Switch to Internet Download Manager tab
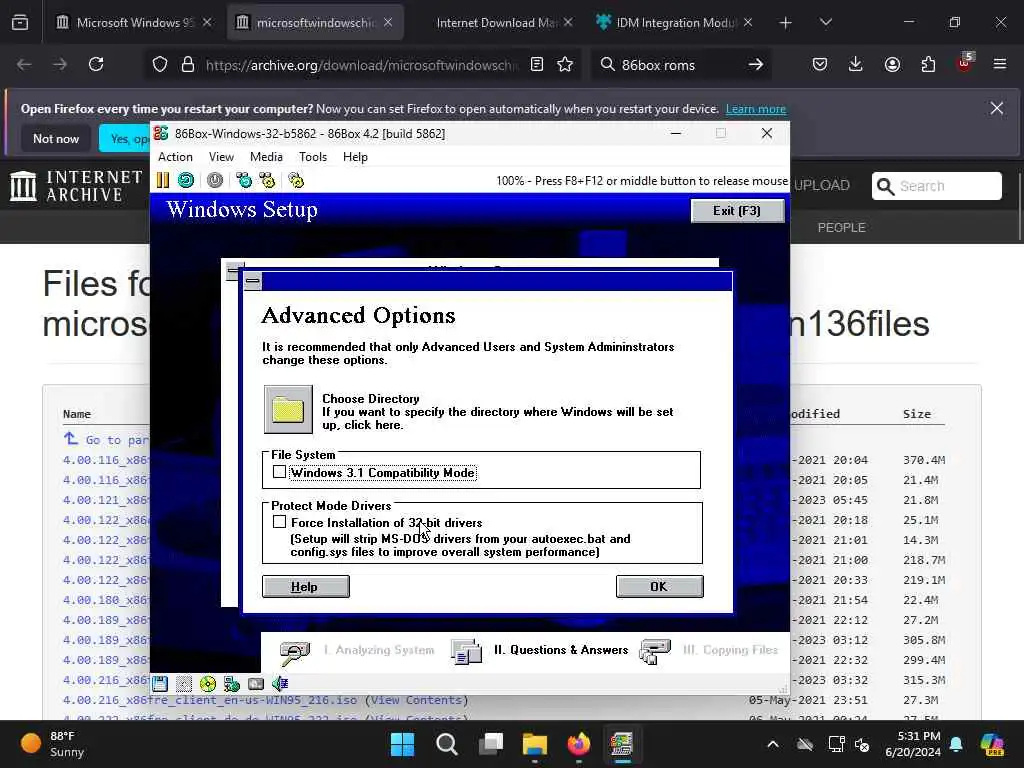1024x768 pixels. click(x=496, y=22)
